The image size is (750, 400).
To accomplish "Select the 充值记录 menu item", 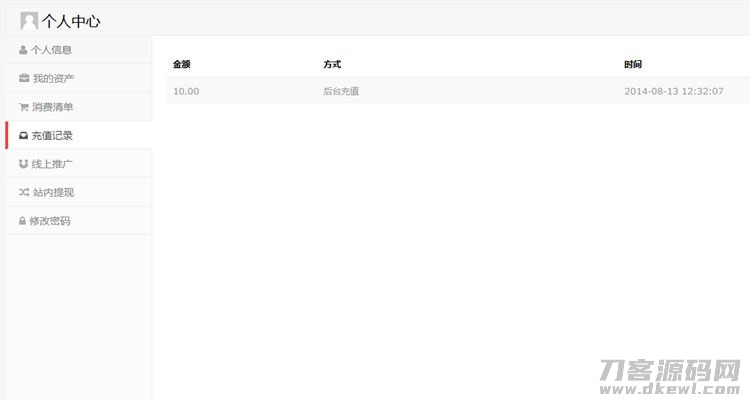I will pos(79,135).
